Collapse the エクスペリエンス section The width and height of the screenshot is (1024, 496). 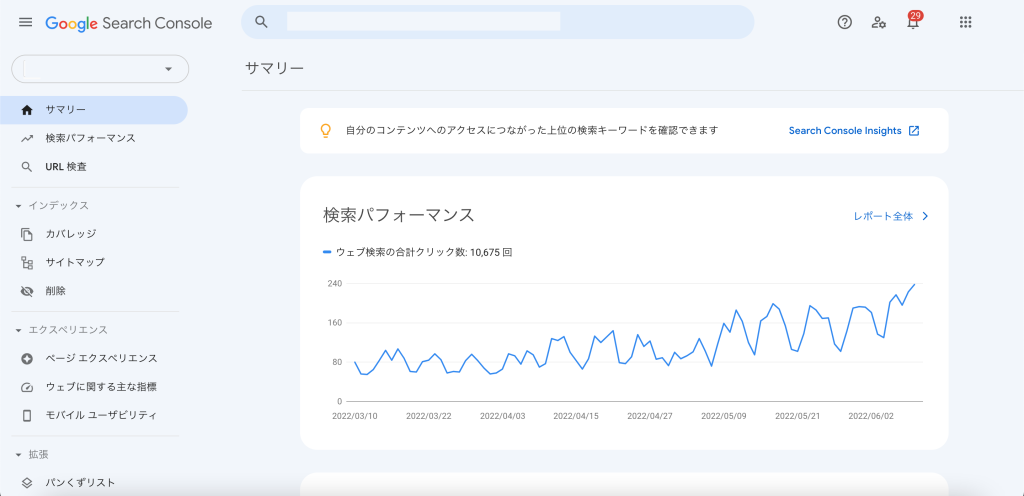click(x=61, y=330)
